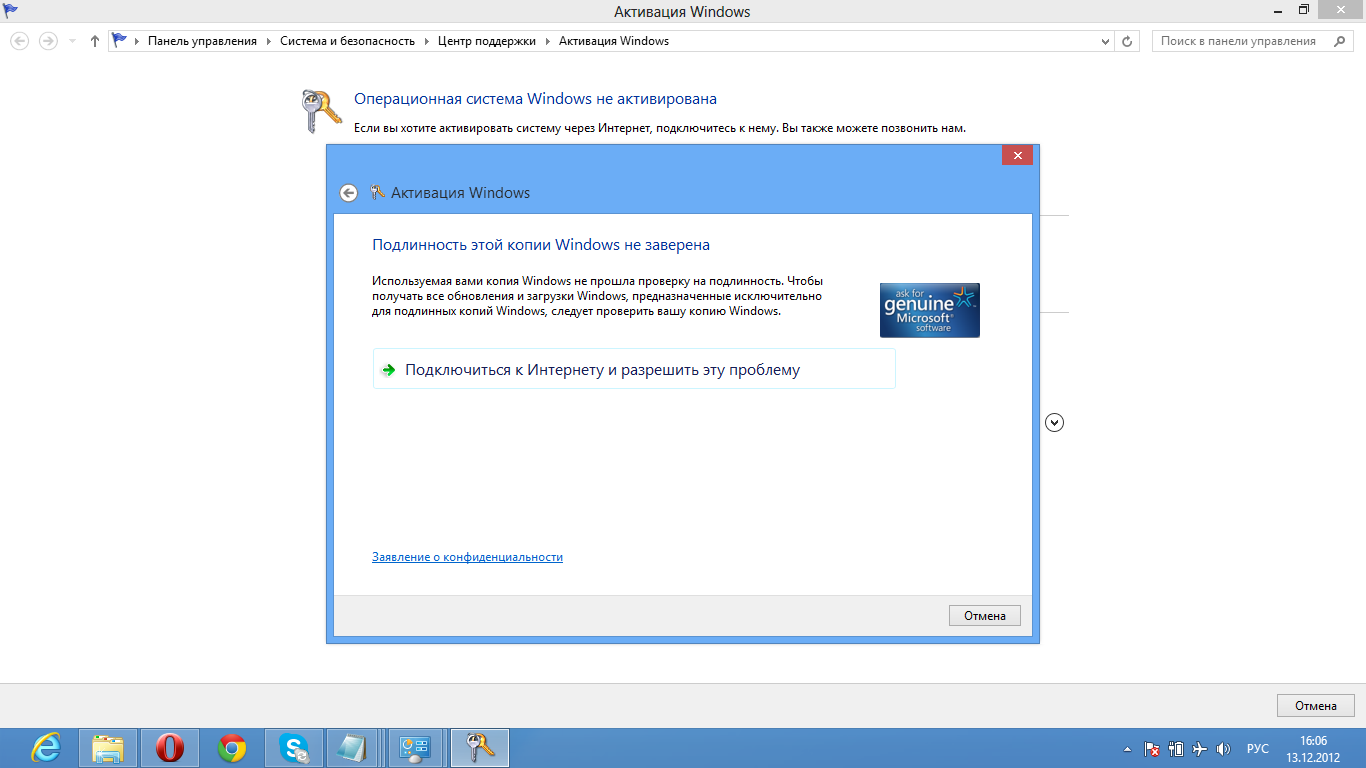Go up one level with the up arrow
The height and width of the screenshot is (768, 1366).
point(95,41)
